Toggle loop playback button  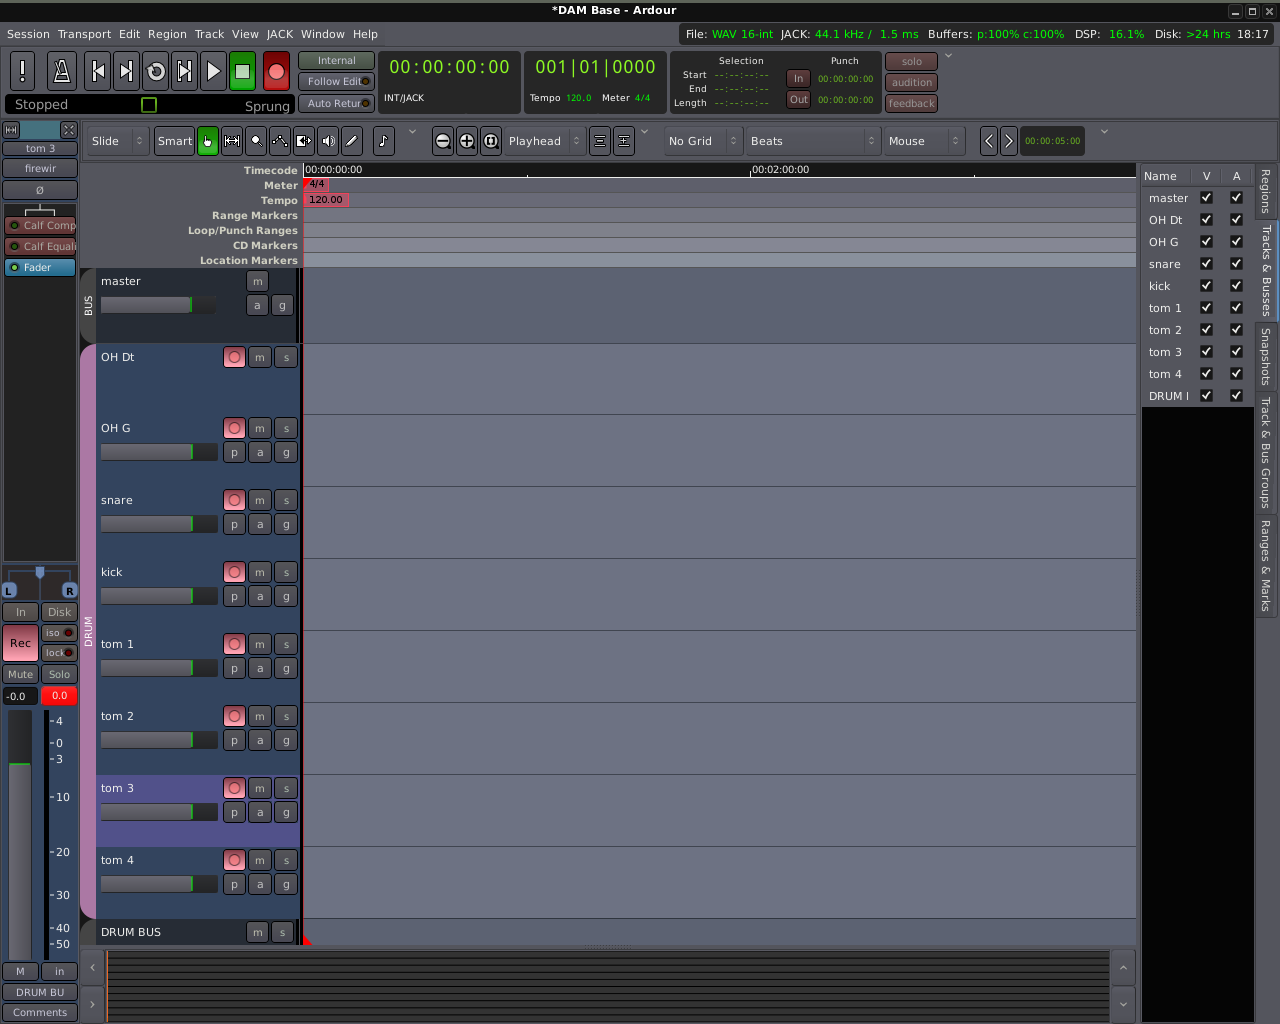point(156,71)
